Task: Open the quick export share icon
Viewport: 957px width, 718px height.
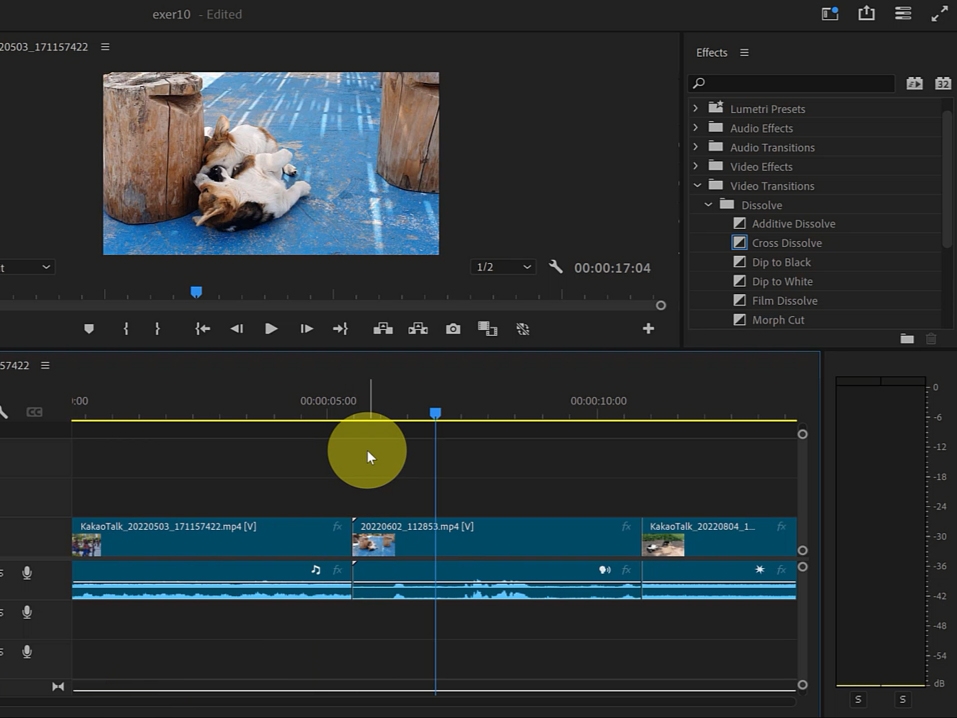Action: coord(866,13)
